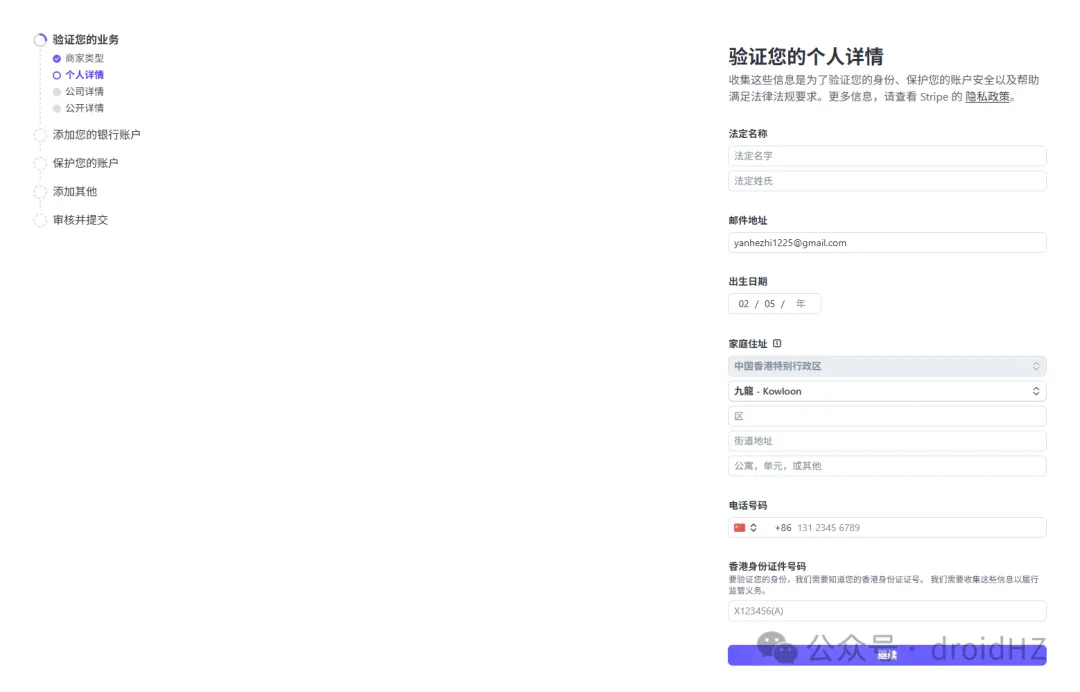Click the dashed circle icon beside 保护您的账户
The height and width of the screenshot is (692, 1080).
pos(40,163)
